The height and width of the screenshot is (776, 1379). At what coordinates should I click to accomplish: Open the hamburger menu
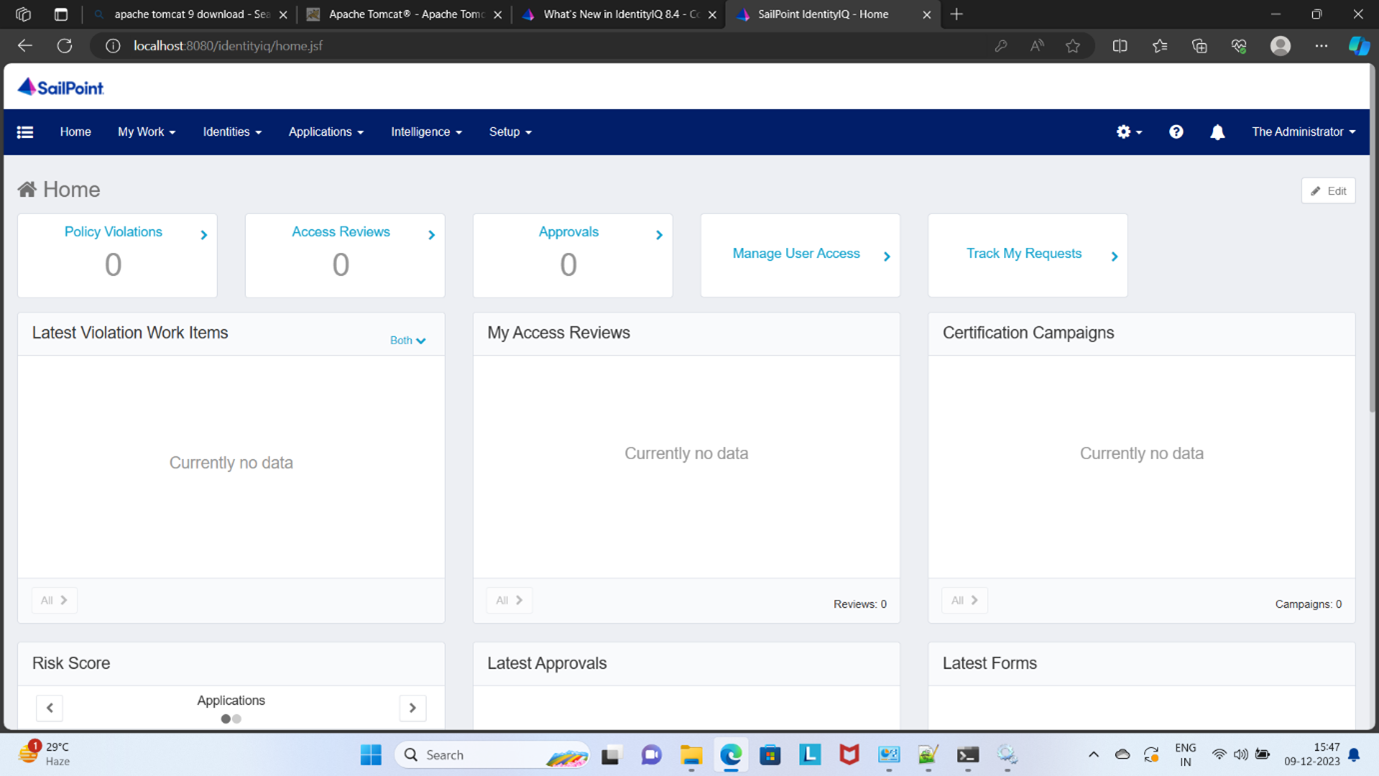tap(25, 131)
